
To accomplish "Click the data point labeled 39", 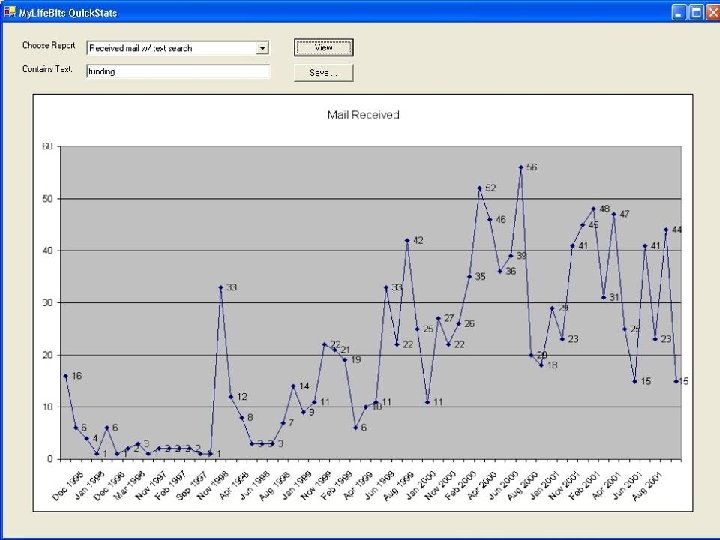I will 511,256.
